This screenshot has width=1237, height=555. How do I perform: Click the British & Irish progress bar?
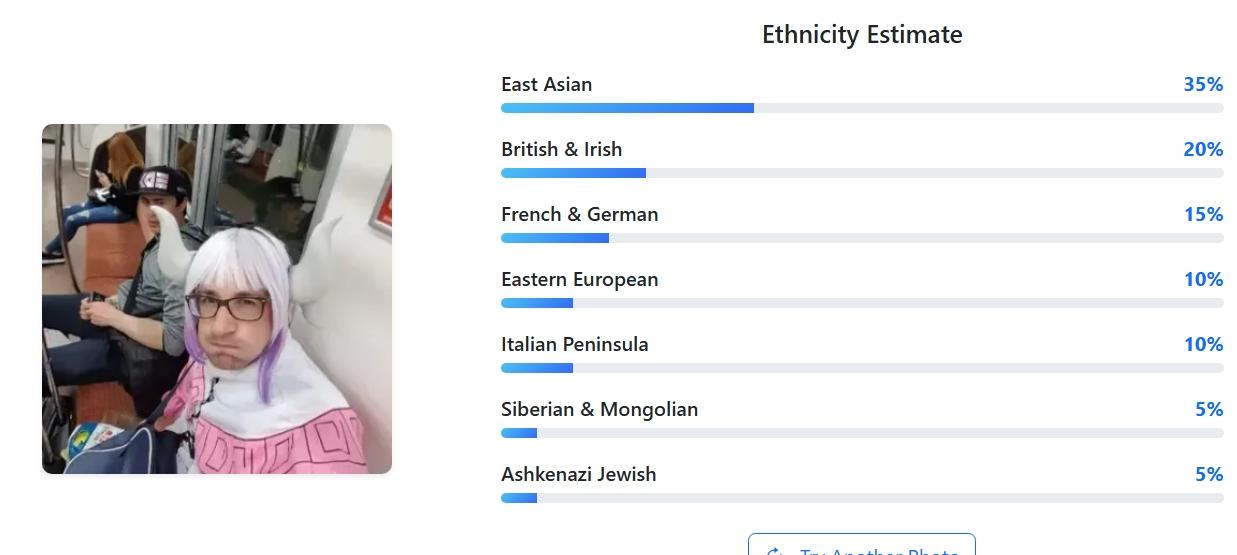point(862,173)
